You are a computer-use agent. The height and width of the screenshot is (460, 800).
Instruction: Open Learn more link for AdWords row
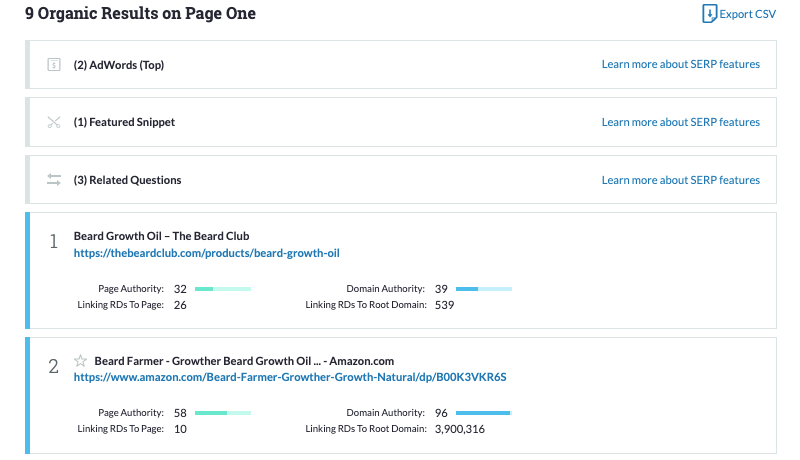680,65
